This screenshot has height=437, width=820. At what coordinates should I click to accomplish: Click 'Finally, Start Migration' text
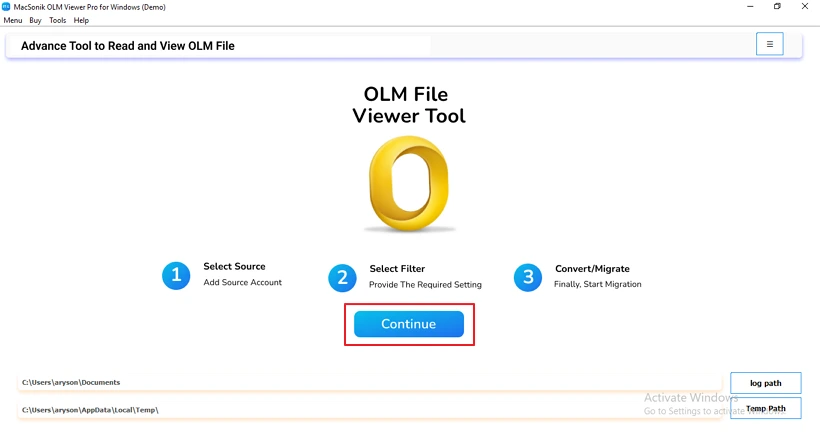pos(598,284)
